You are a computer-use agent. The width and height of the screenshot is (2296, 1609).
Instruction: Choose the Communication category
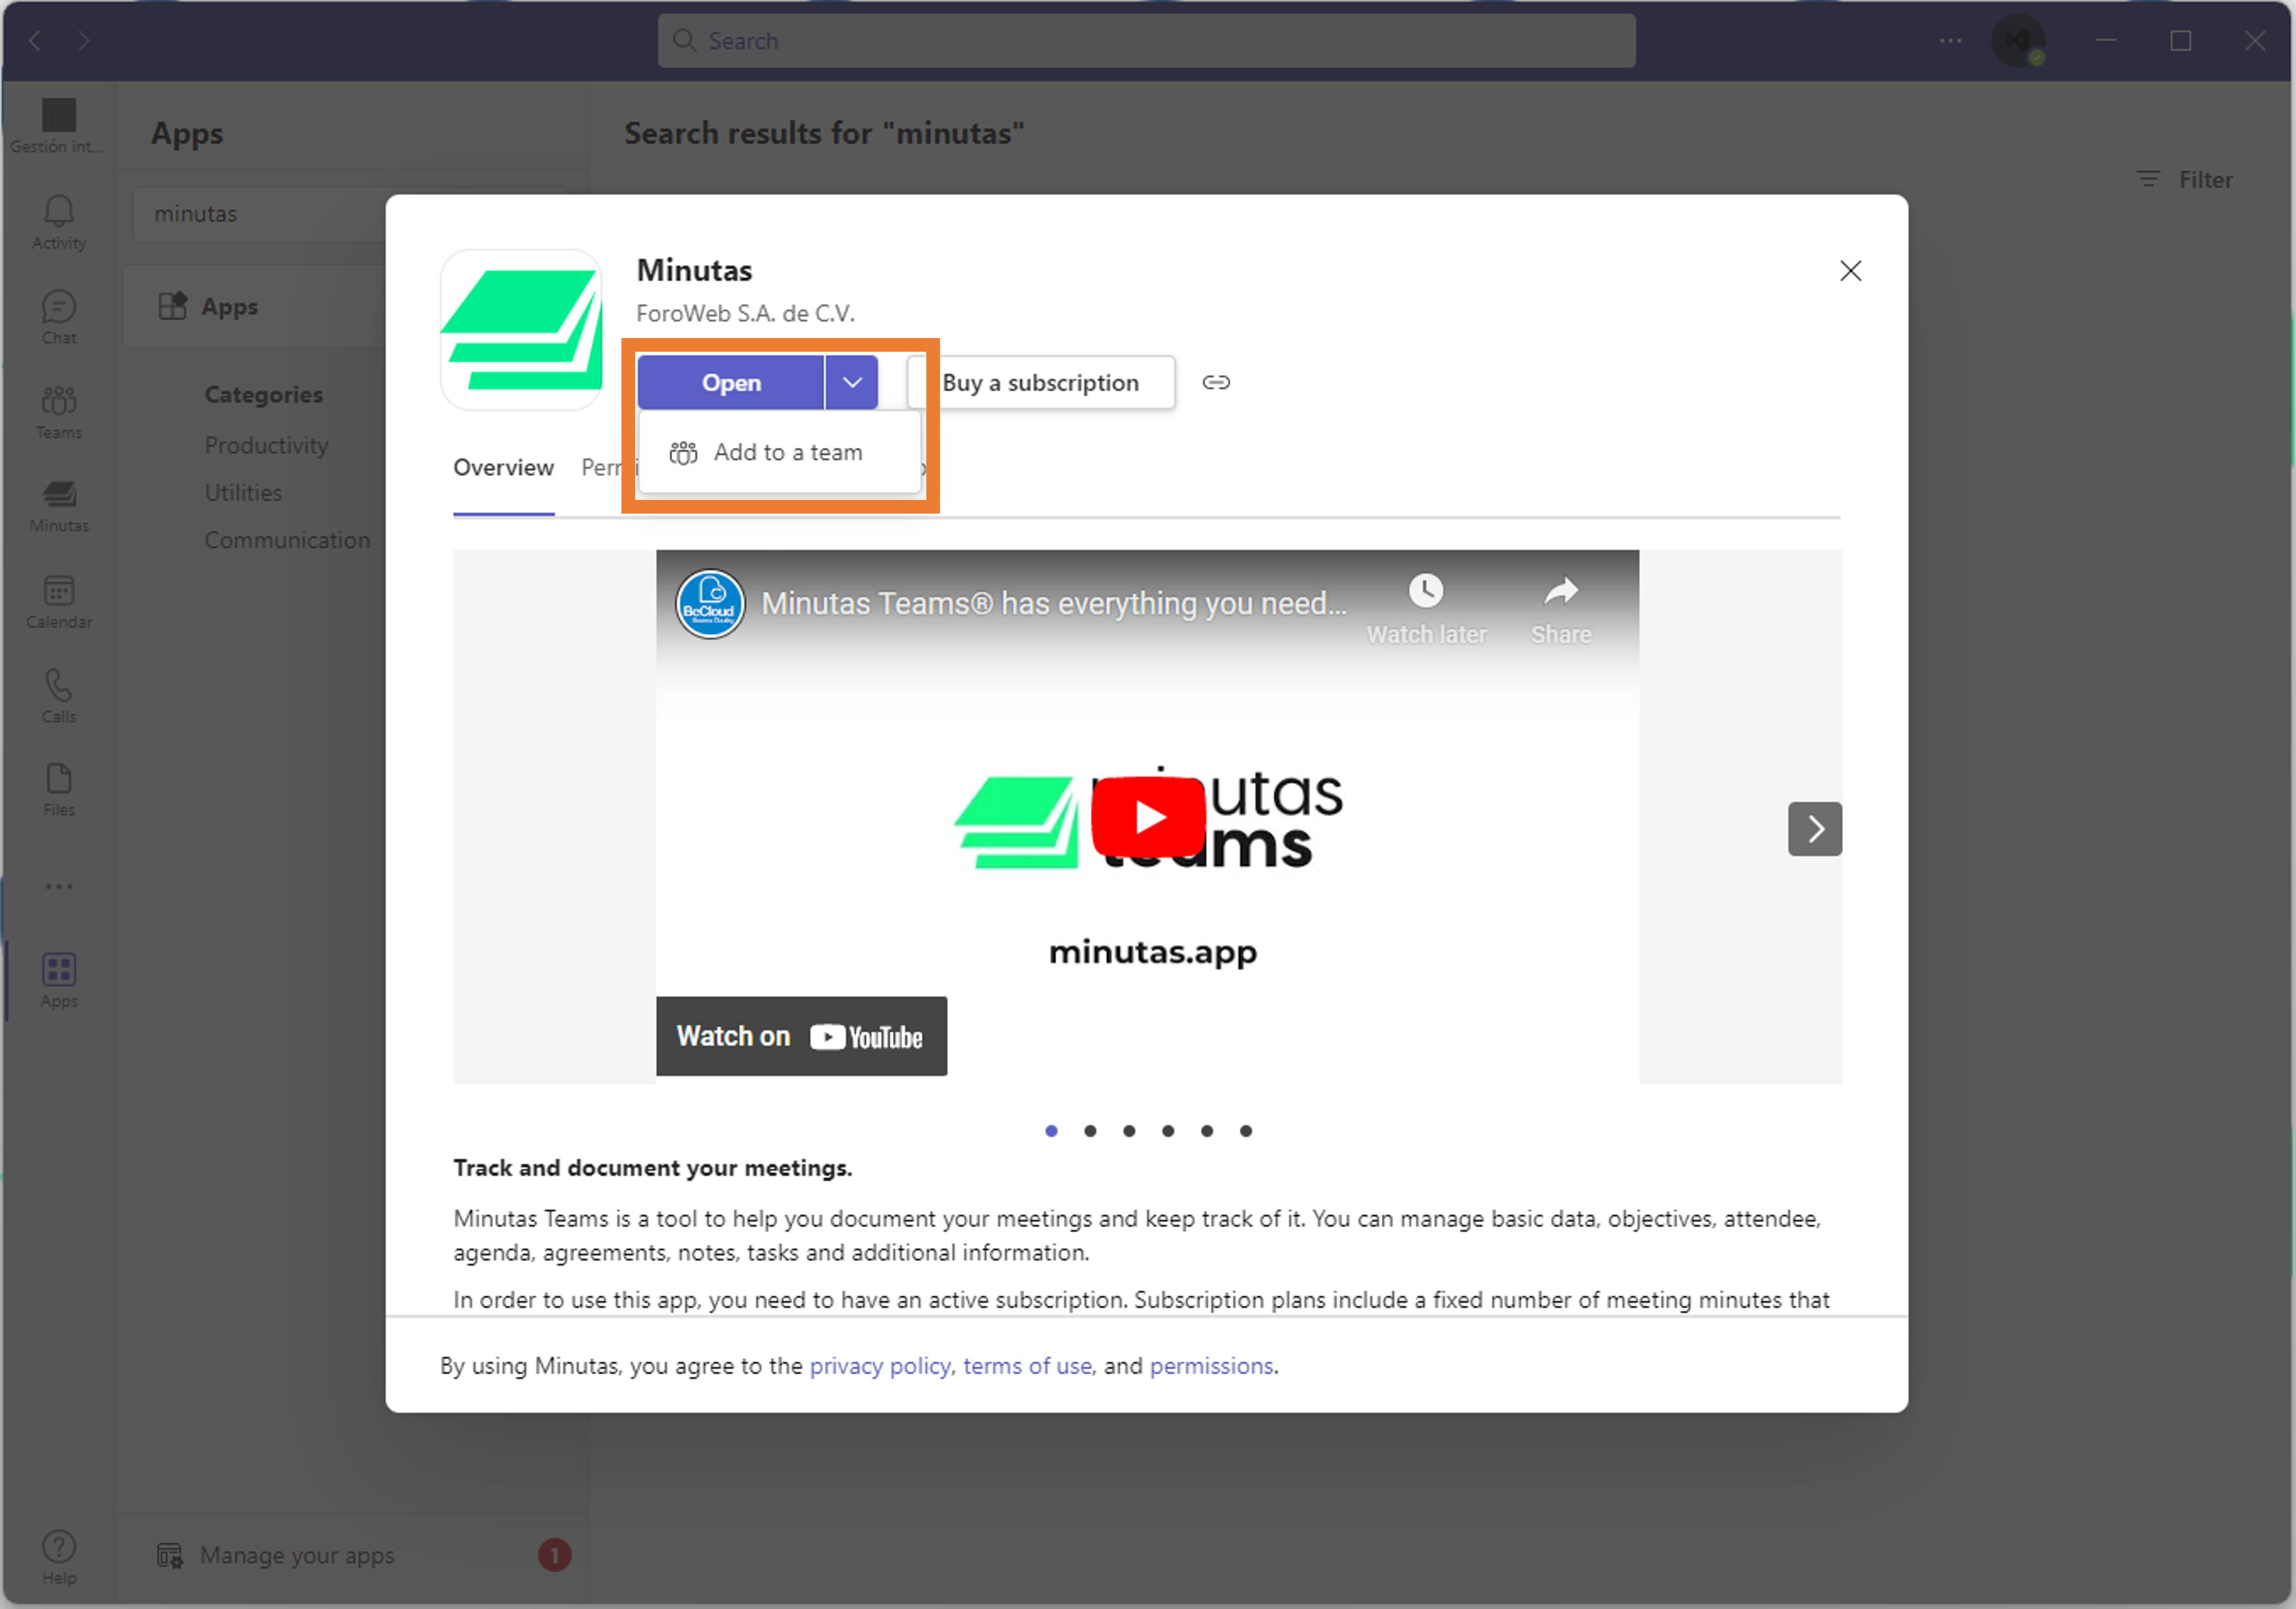[x=287, y=540]
